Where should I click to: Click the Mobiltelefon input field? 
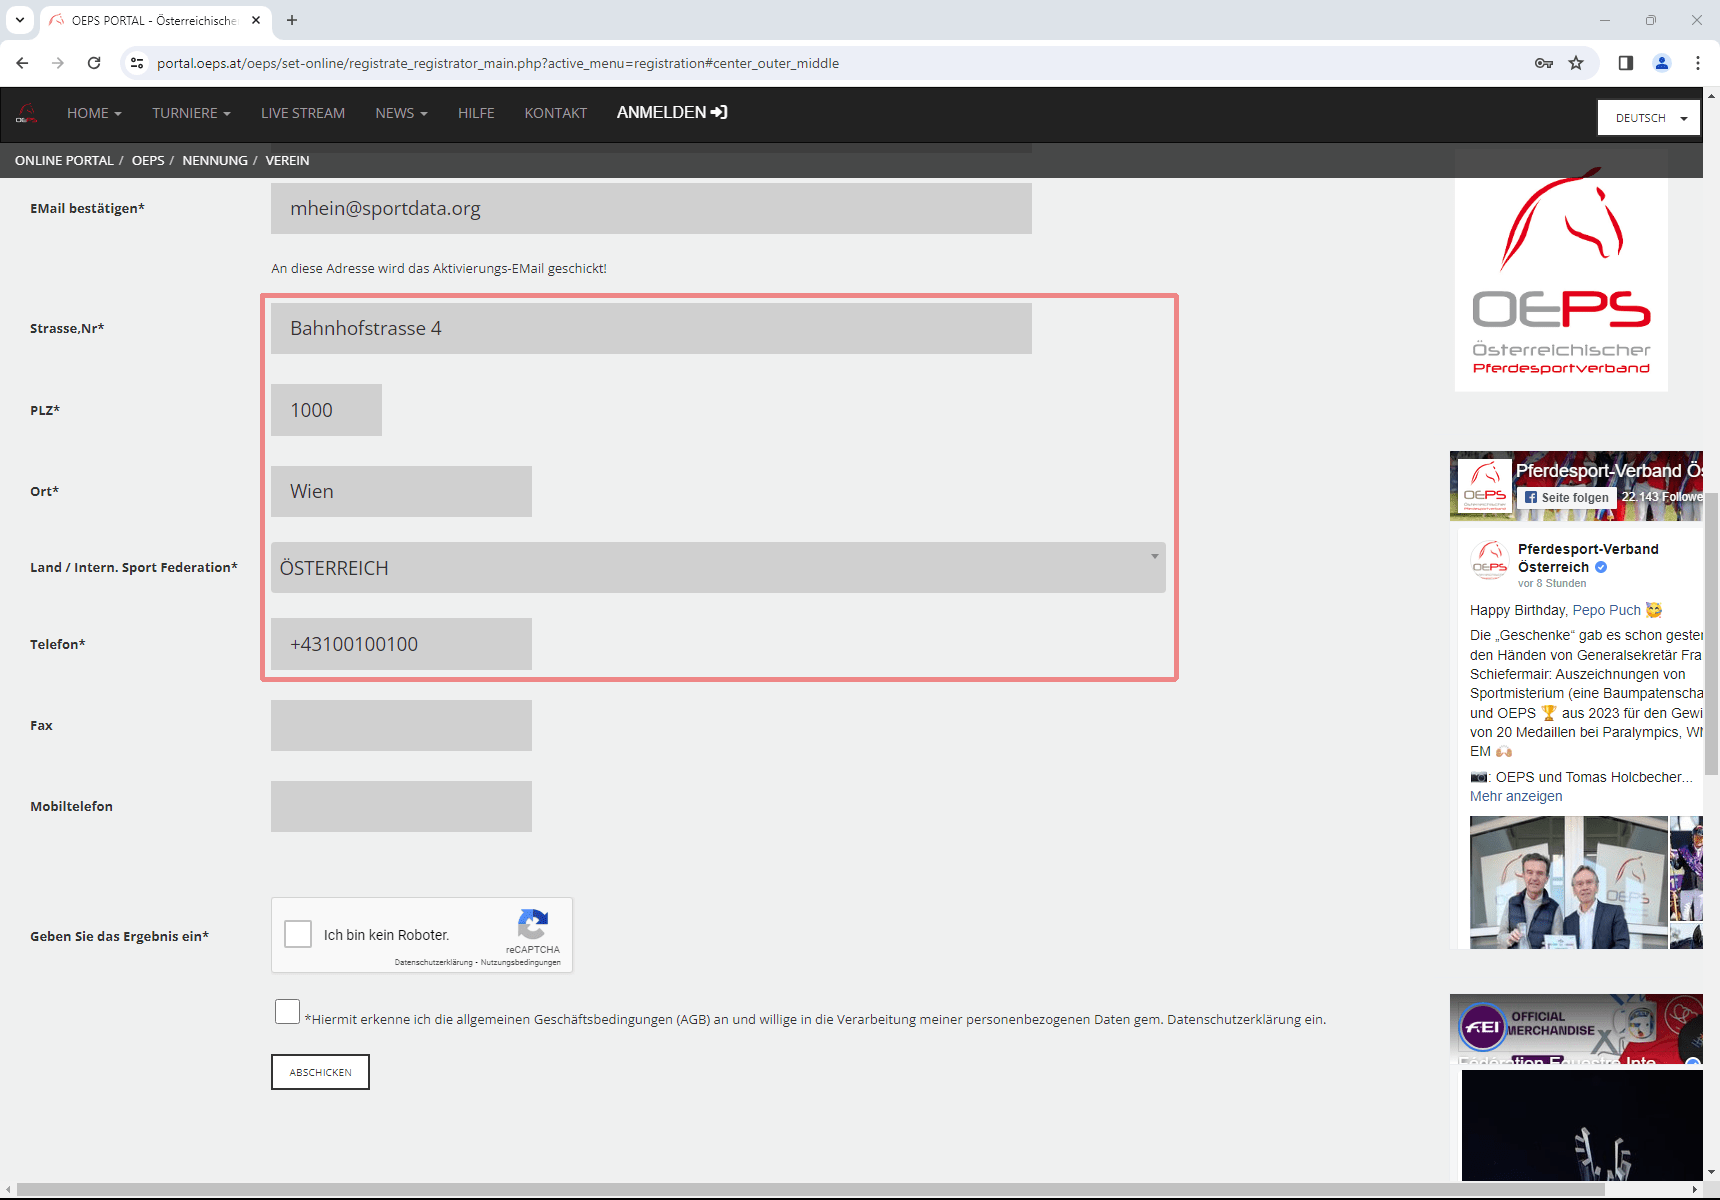tap(401, 806)
